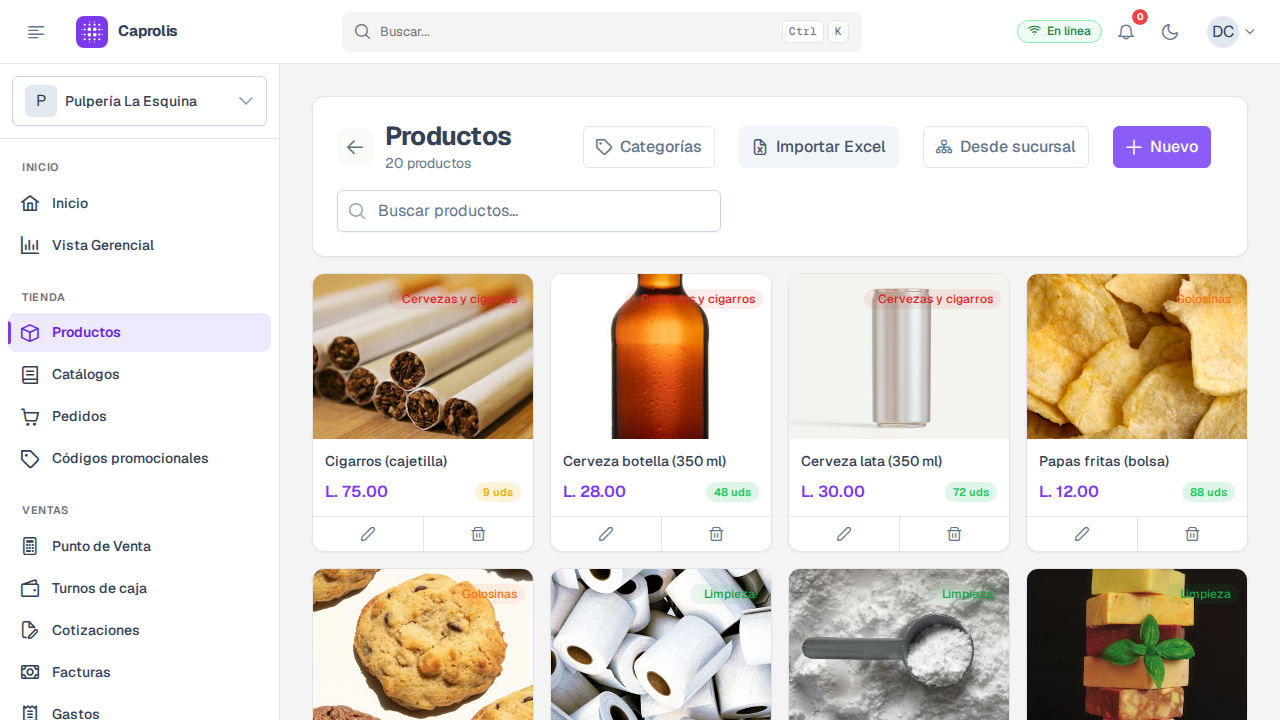Edit Papas fritas (bolsa) pencil icon
The height and width of the screenshot is (720, 1280).
1082,534
